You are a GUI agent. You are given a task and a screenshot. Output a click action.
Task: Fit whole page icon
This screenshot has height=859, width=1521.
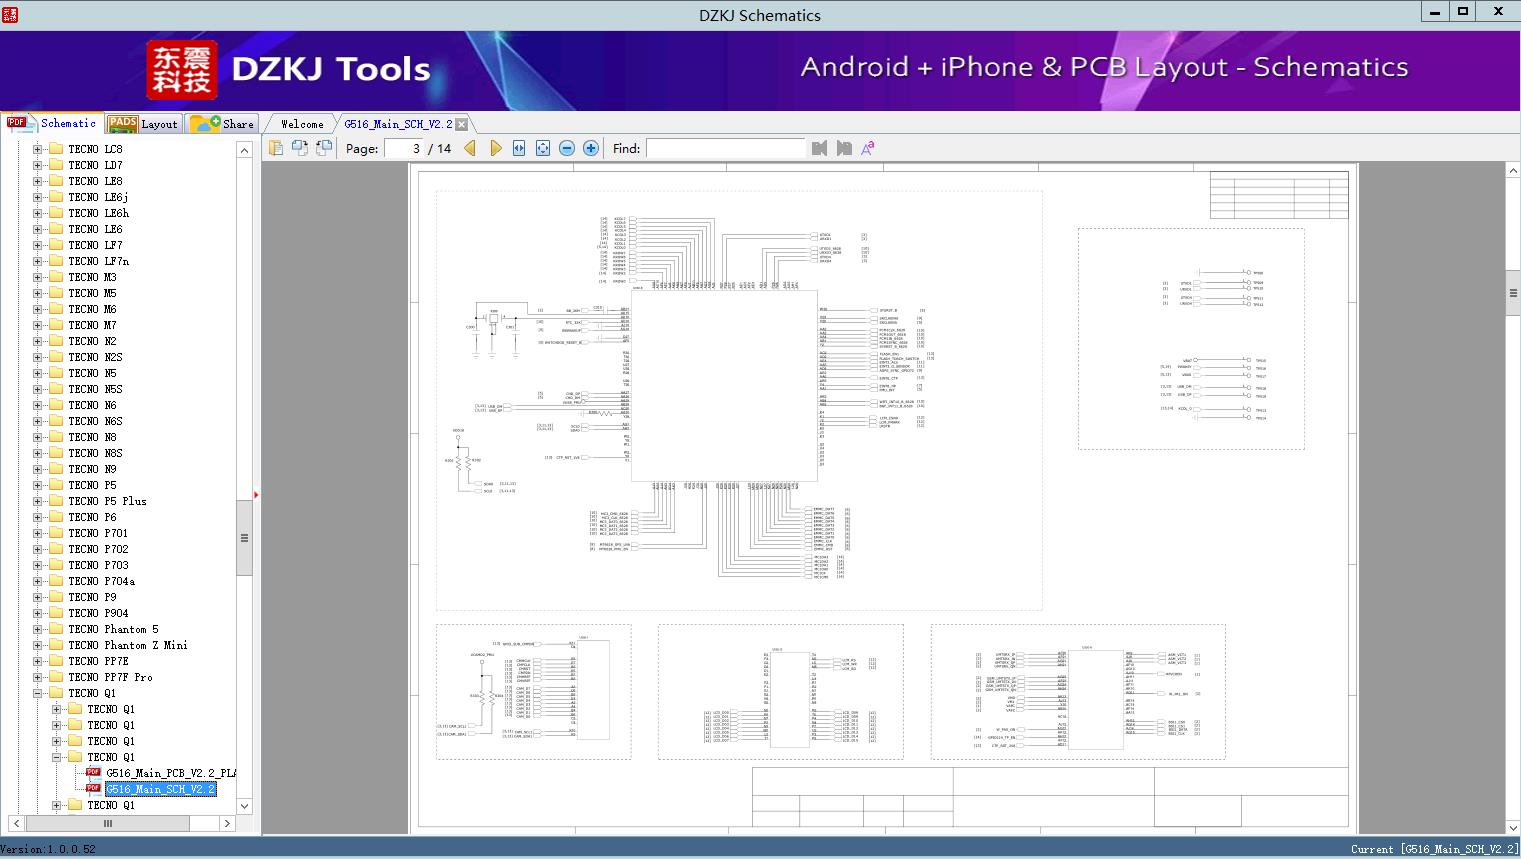point(543,148)
